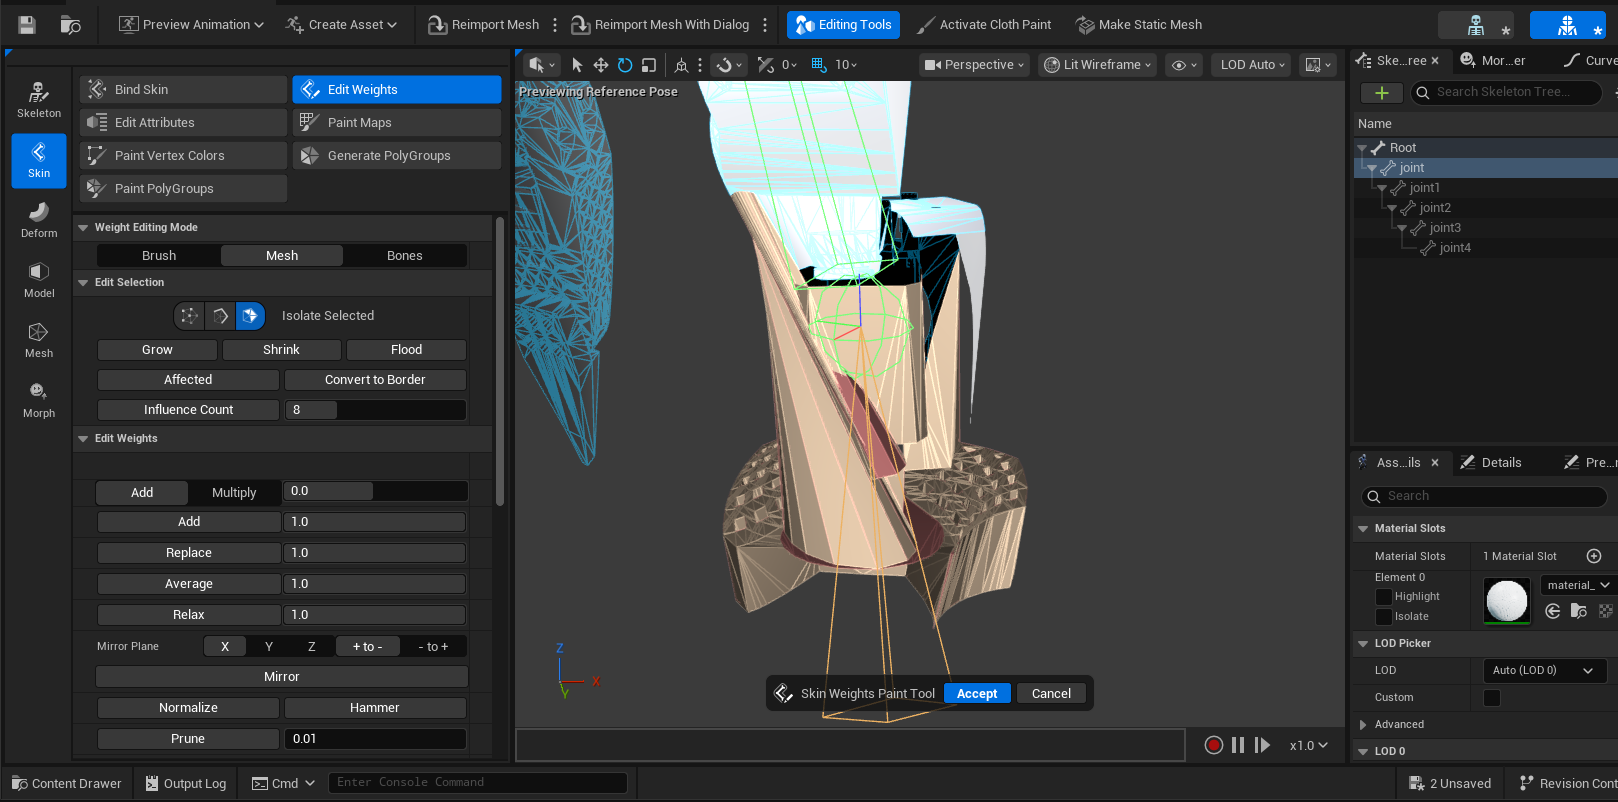Choose the select (arrow) mode in viewport toolbar
1618x802 pixels.
coord(577,65)
